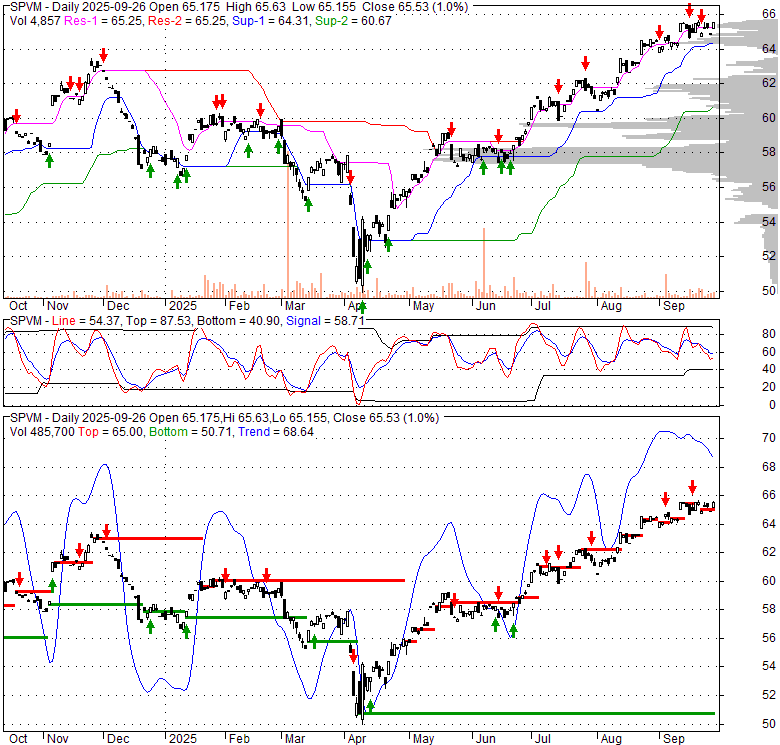Select the Sup-2 = 60.67 legend entry
The width and height of the screenshot is (780, 745).
point(353,21)
